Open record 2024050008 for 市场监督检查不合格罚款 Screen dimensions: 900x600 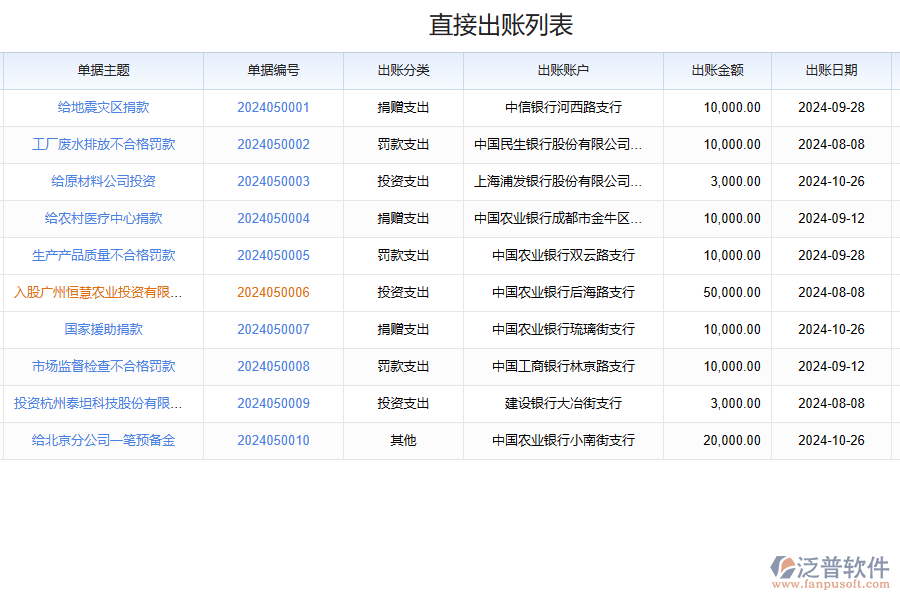coord(275,366)
